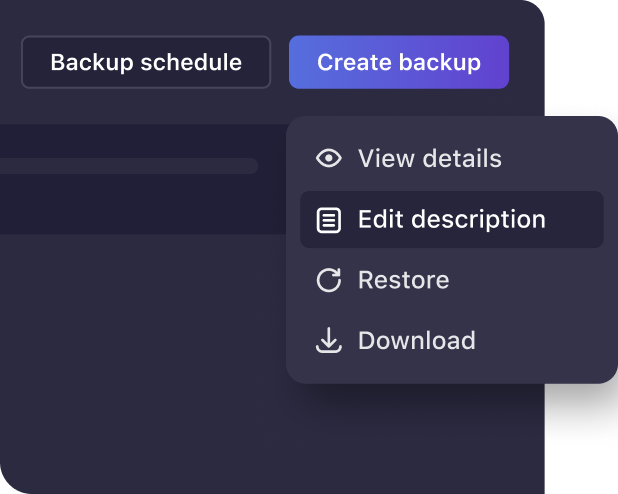Click the circular arrow Restore icon
The width and height of the screenshot is (618, 494).
click(x=329, y=280)
